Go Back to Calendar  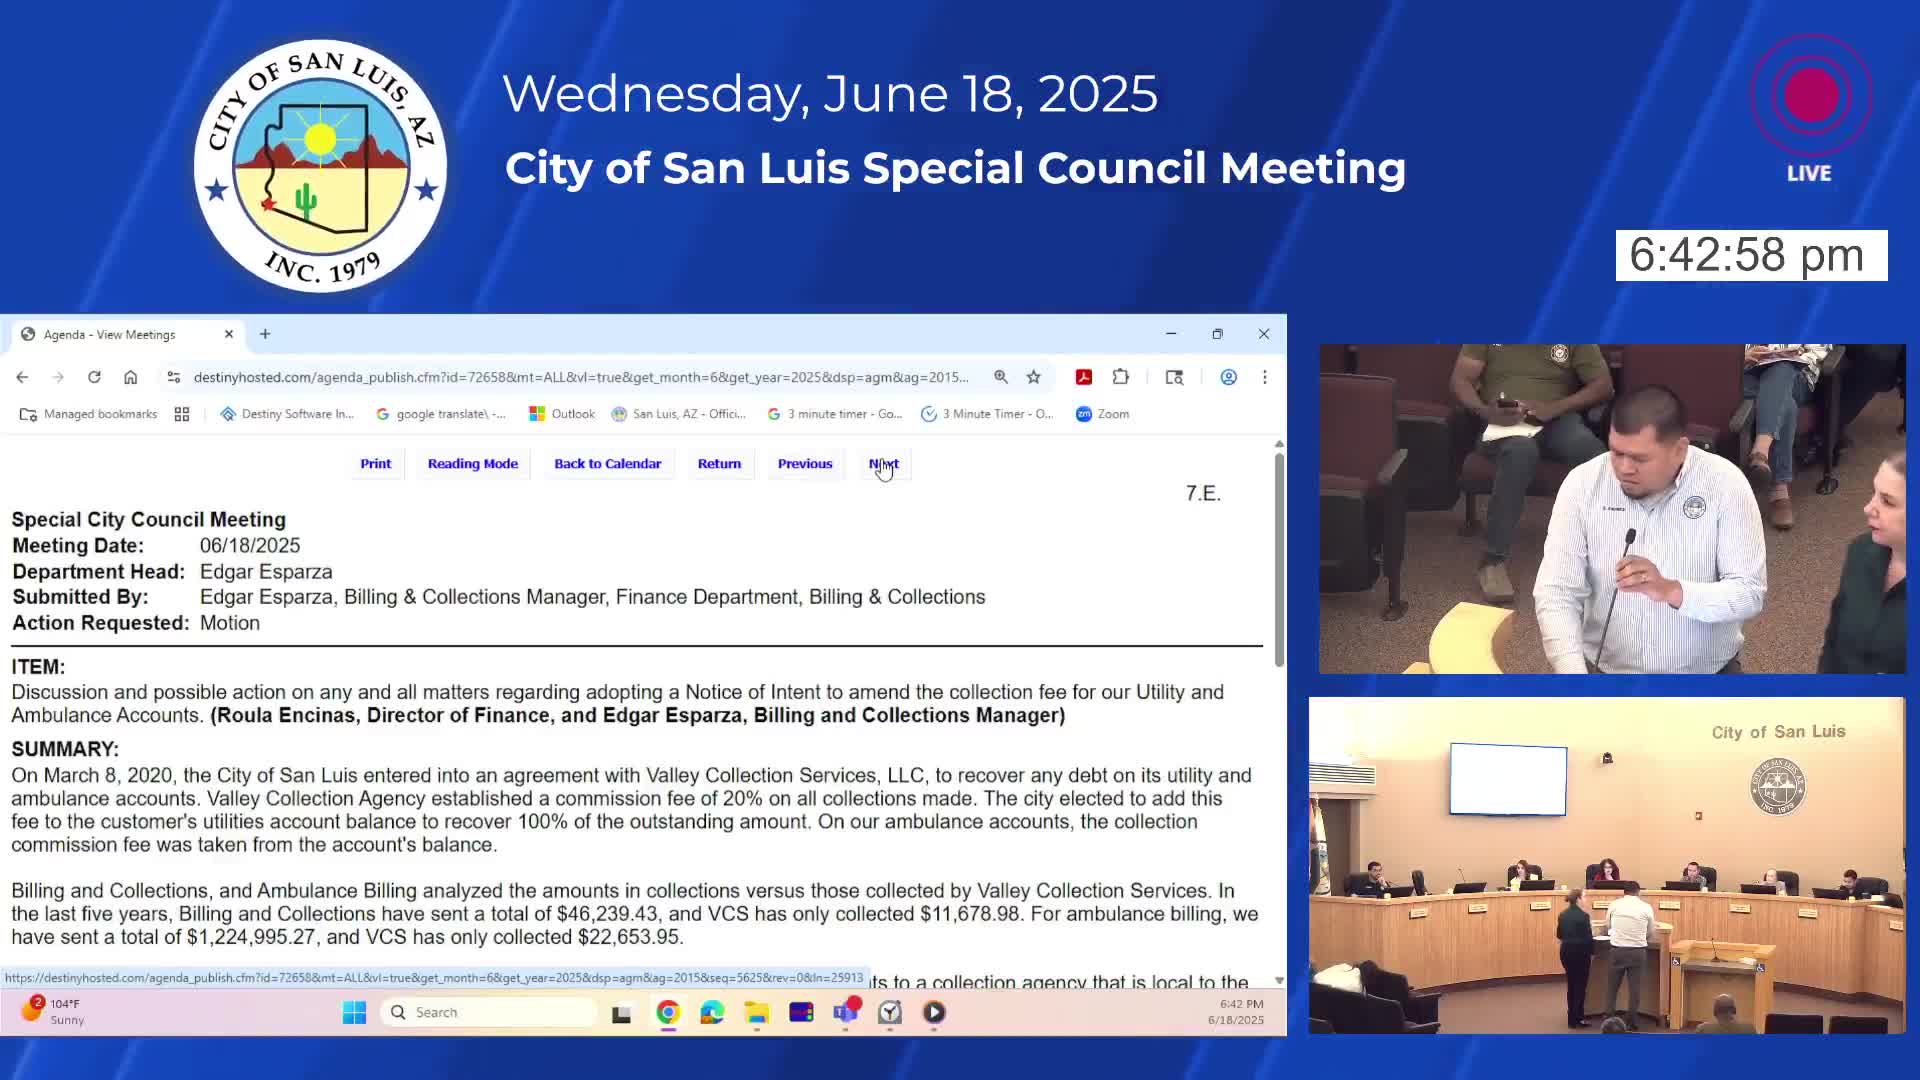(x=607, y=464)
